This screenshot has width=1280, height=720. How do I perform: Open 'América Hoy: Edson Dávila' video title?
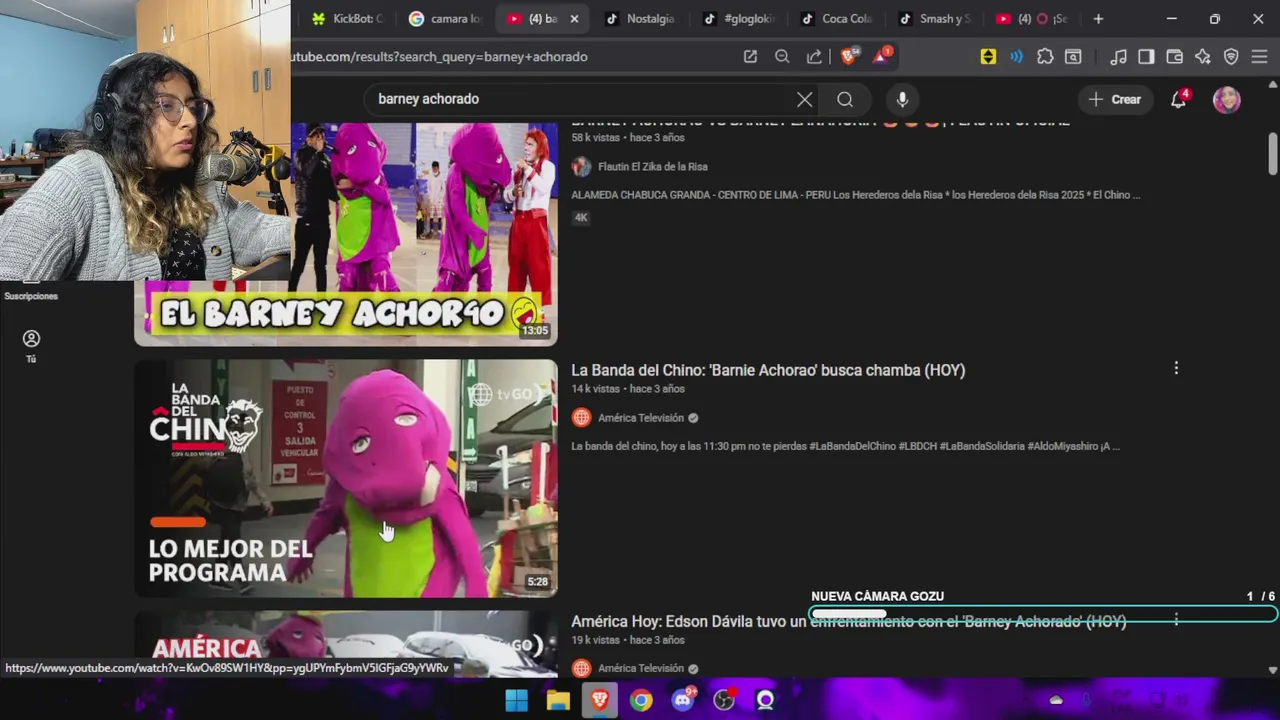[x=848, y=622]
